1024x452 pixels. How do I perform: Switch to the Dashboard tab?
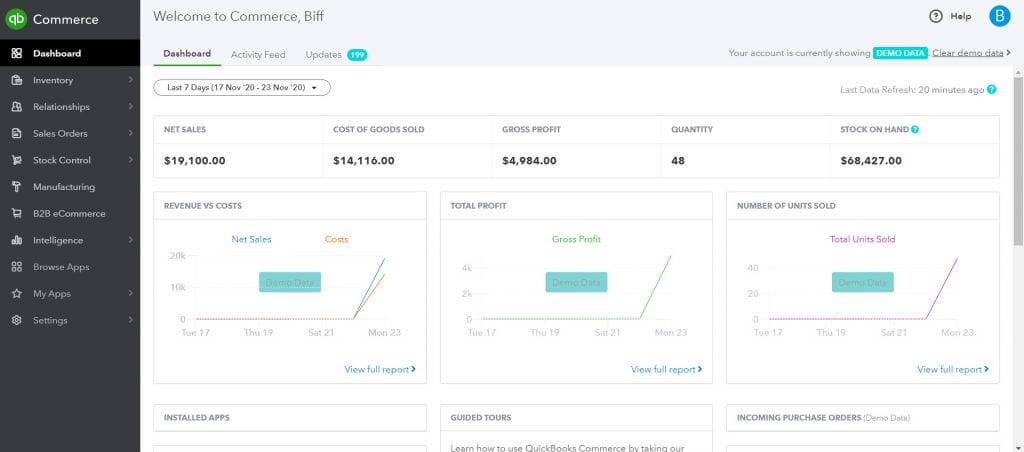187,54
